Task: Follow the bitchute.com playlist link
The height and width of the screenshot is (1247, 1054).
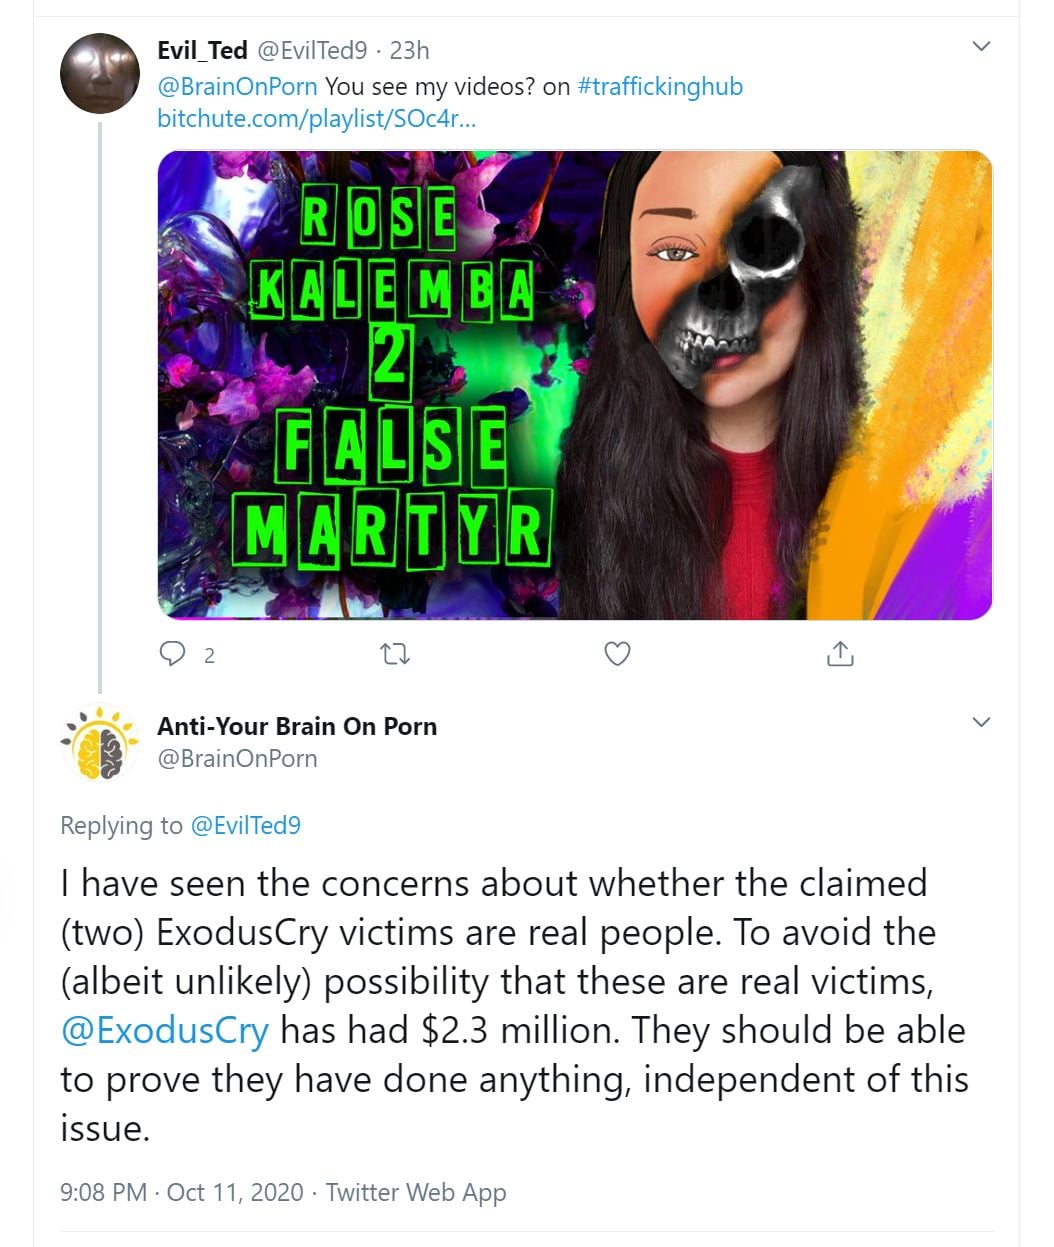Action: pos(317,118)
